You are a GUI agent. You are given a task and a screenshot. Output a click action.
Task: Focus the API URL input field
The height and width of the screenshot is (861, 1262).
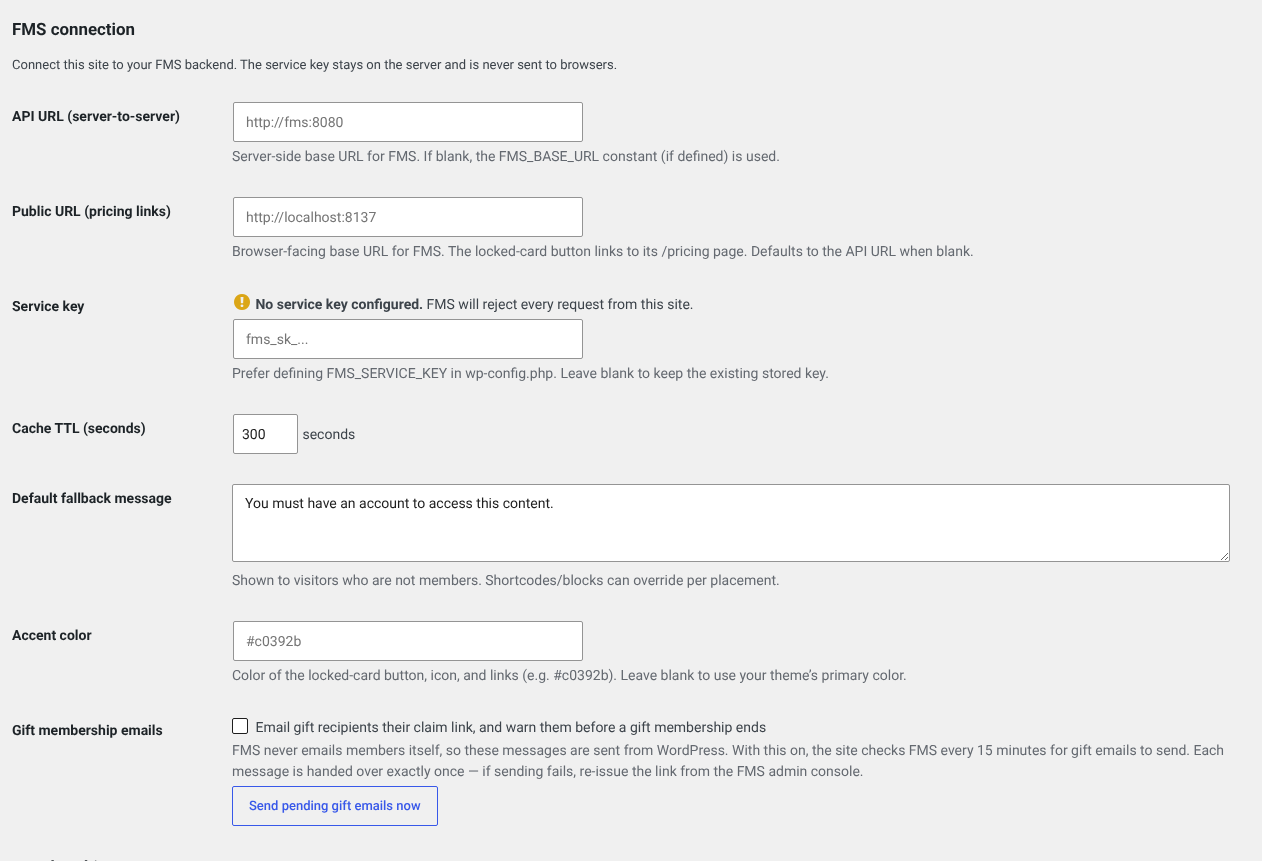(x=407, y=122)
